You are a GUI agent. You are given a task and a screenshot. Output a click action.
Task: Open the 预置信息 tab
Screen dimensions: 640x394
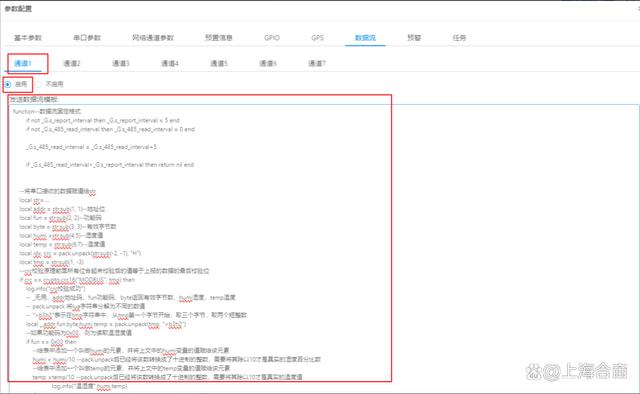coord(218,38)
